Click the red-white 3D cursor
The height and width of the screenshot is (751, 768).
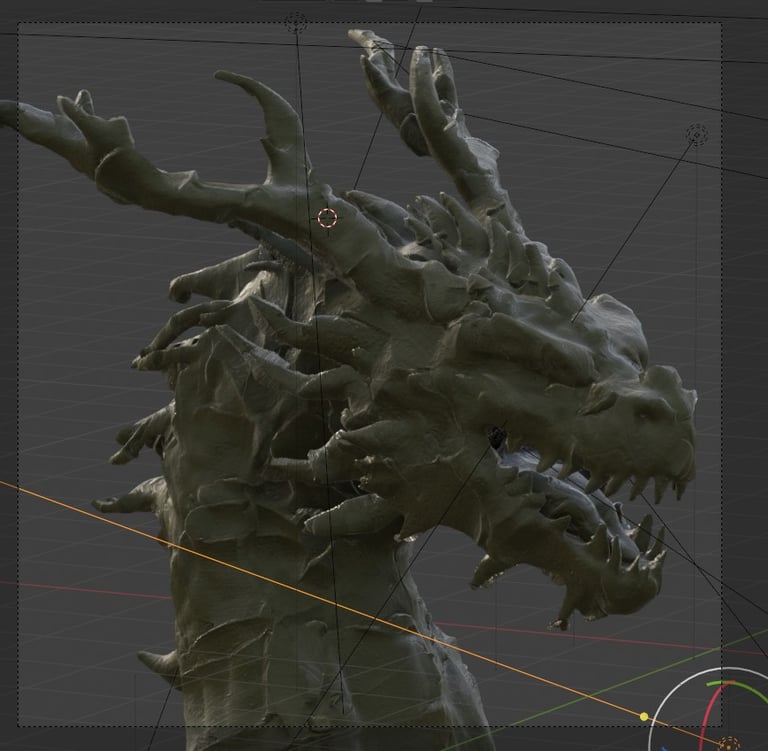pyautogui.click(x=327, y=218)
